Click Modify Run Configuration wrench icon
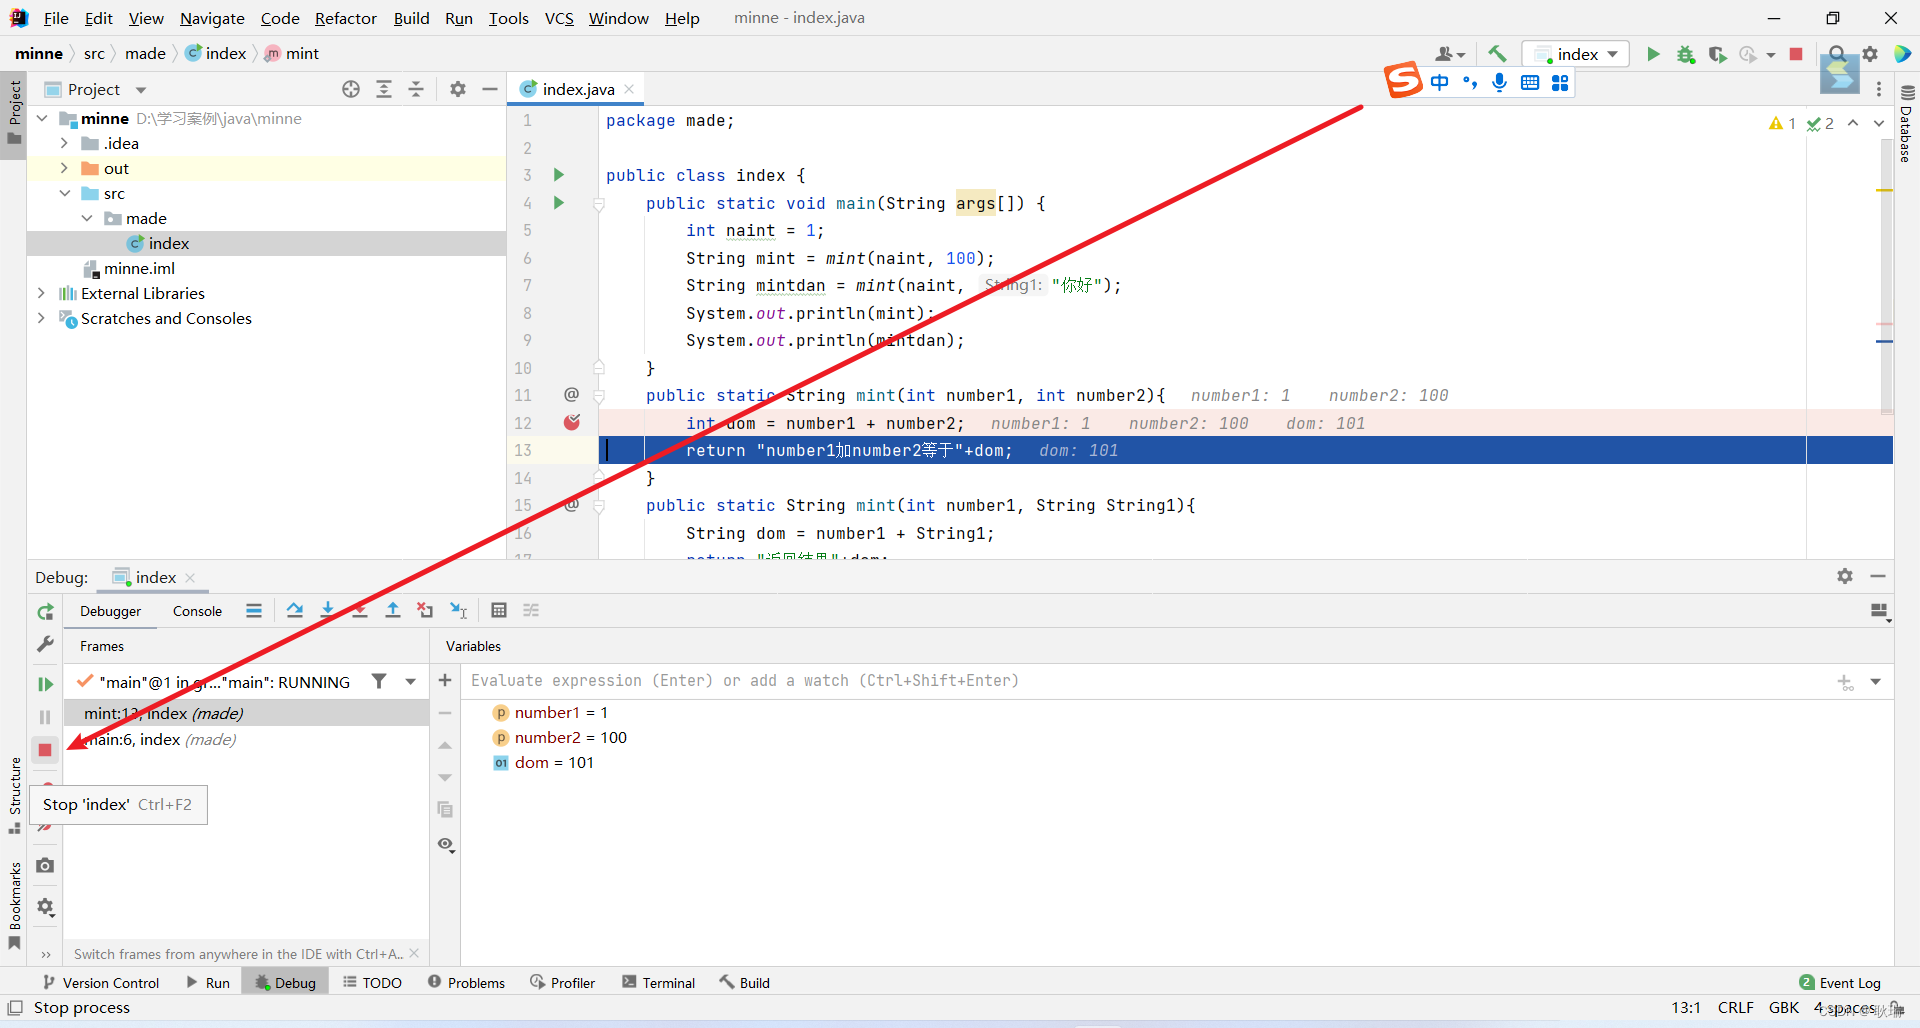 tap(45, 644)
